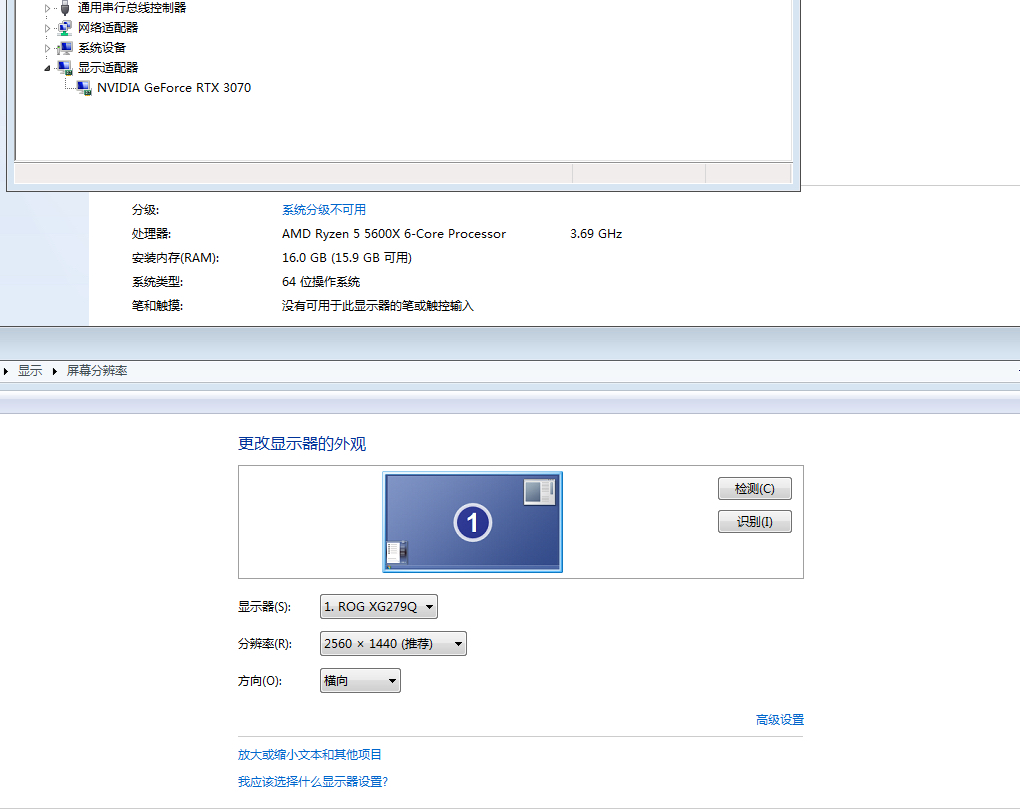Screen dimensions: 1020x811
Task: Click the 系统分级不可用 link
Action: [323, 209]
